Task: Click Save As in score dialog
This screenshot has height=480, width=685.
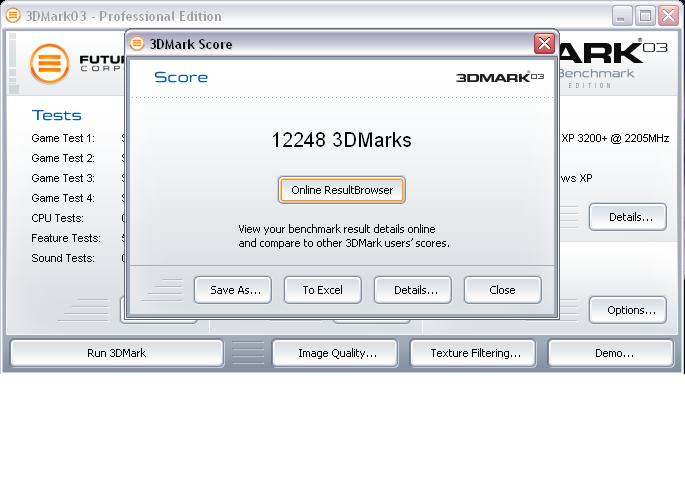Action: [233, 290]
